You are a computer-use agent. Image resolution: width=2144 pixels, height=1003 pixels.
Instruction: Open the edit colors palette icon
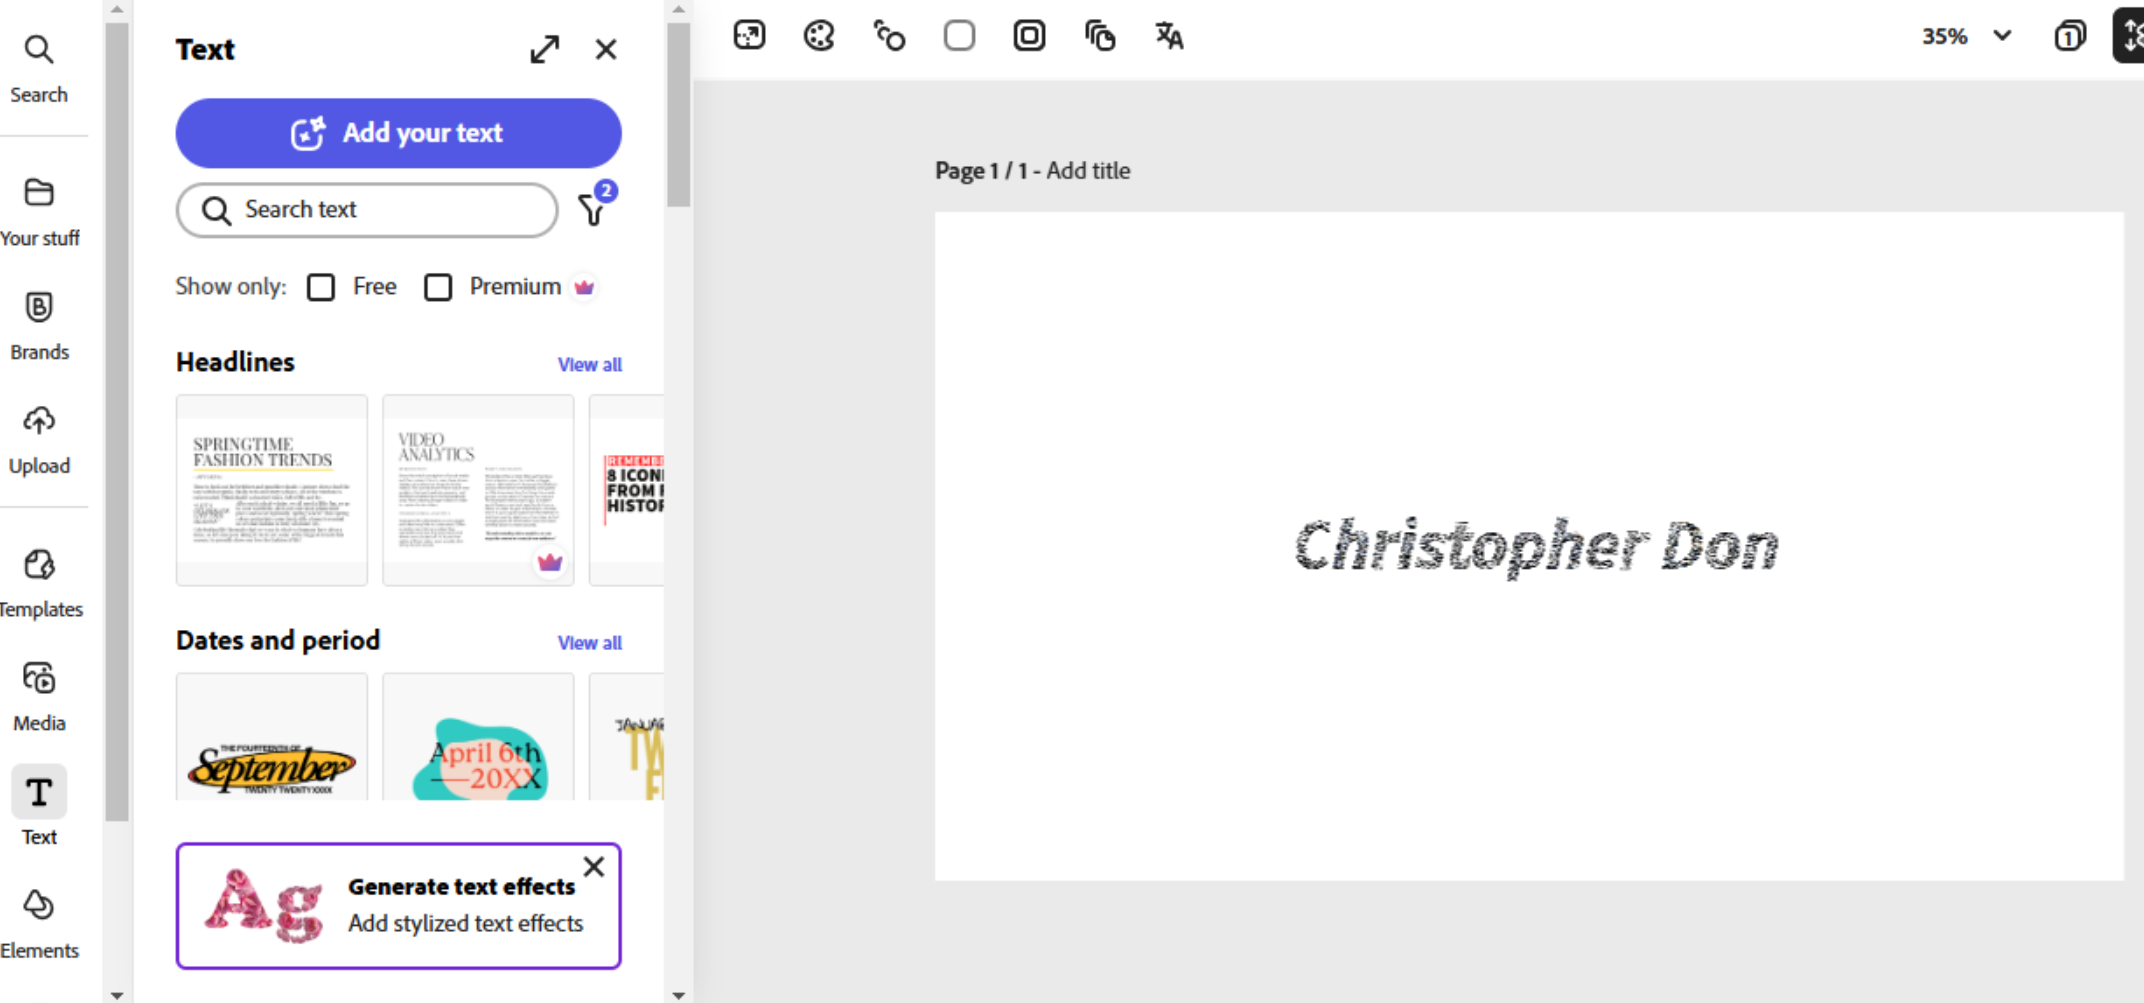click(819, 35)
